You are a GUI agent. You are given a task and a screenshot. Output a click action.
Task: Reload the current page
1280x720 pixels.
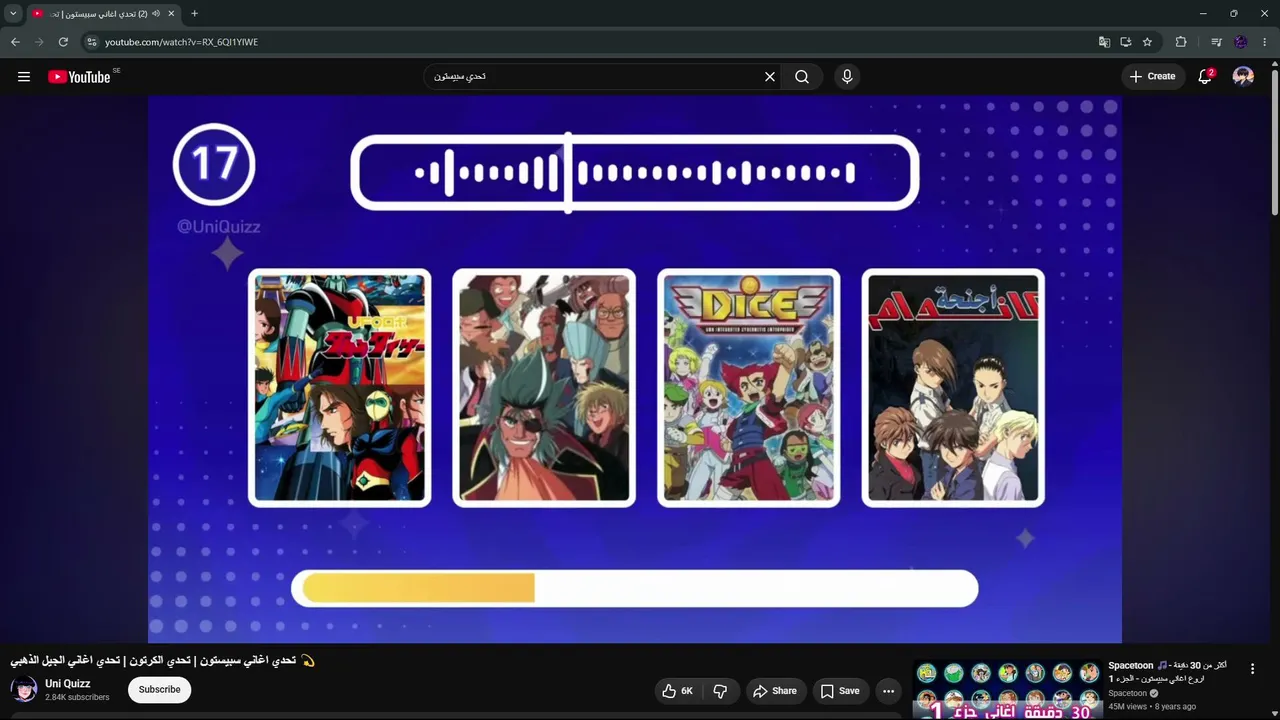(x=63, y=42)
